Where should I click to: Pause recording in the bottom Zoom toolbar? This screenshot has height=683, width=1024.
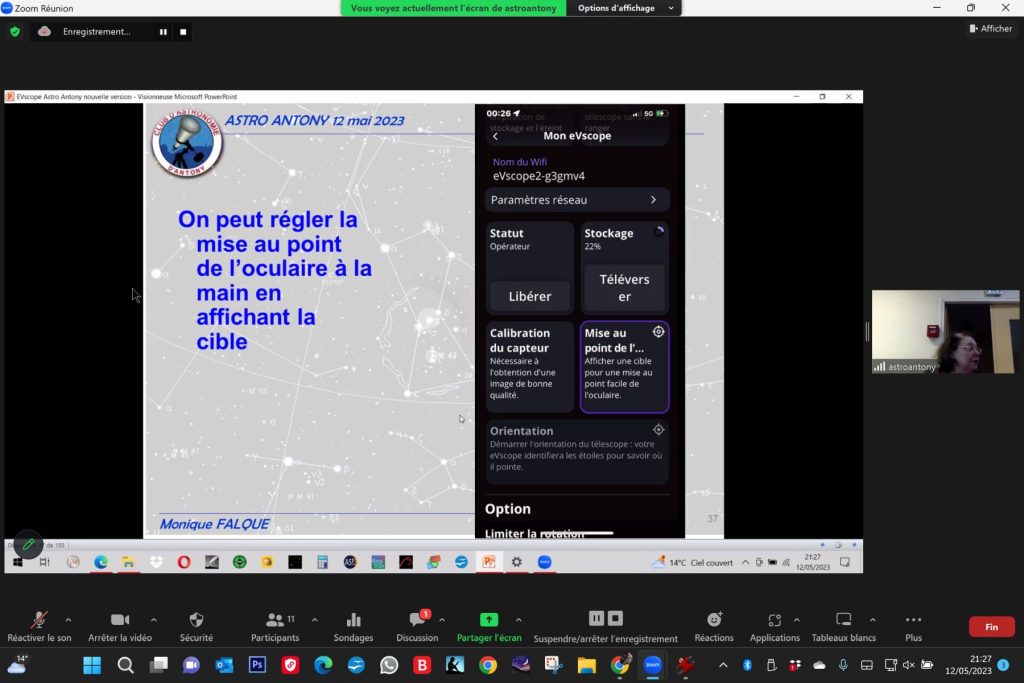pyautogui.click(x=596, y=618)
